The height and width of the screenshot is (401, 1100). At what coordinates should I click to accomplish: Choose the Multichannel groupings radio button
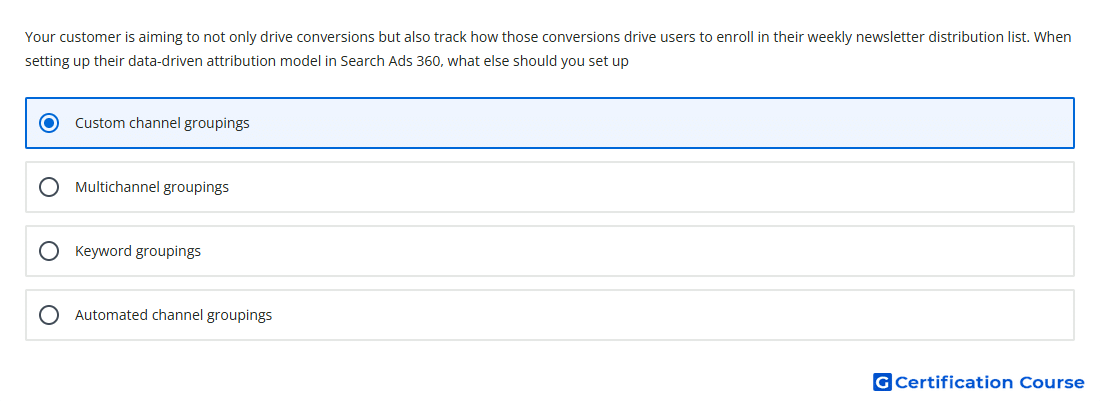tap(48, 187)
